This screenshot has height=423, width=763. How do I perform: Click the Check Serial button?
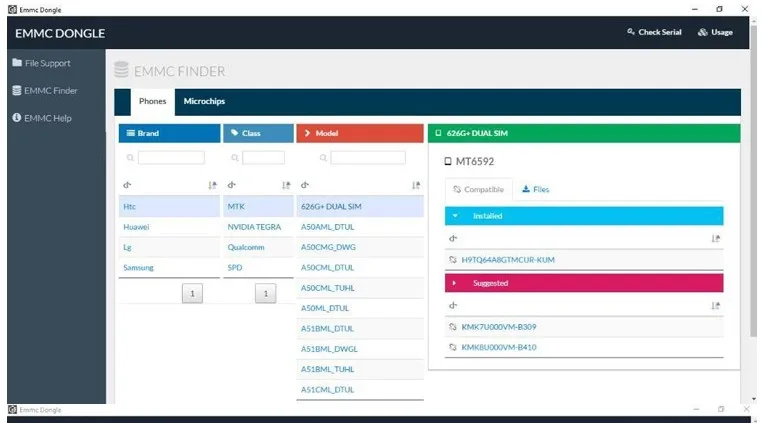point(654,32)
